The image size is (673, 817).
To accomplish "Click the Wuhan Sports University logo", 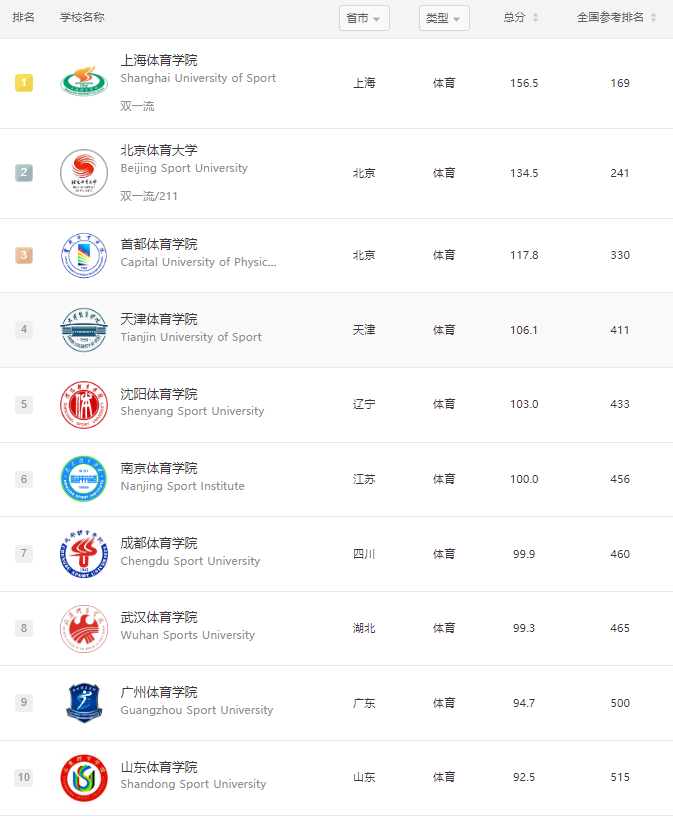I will click(x=84, y=628).
